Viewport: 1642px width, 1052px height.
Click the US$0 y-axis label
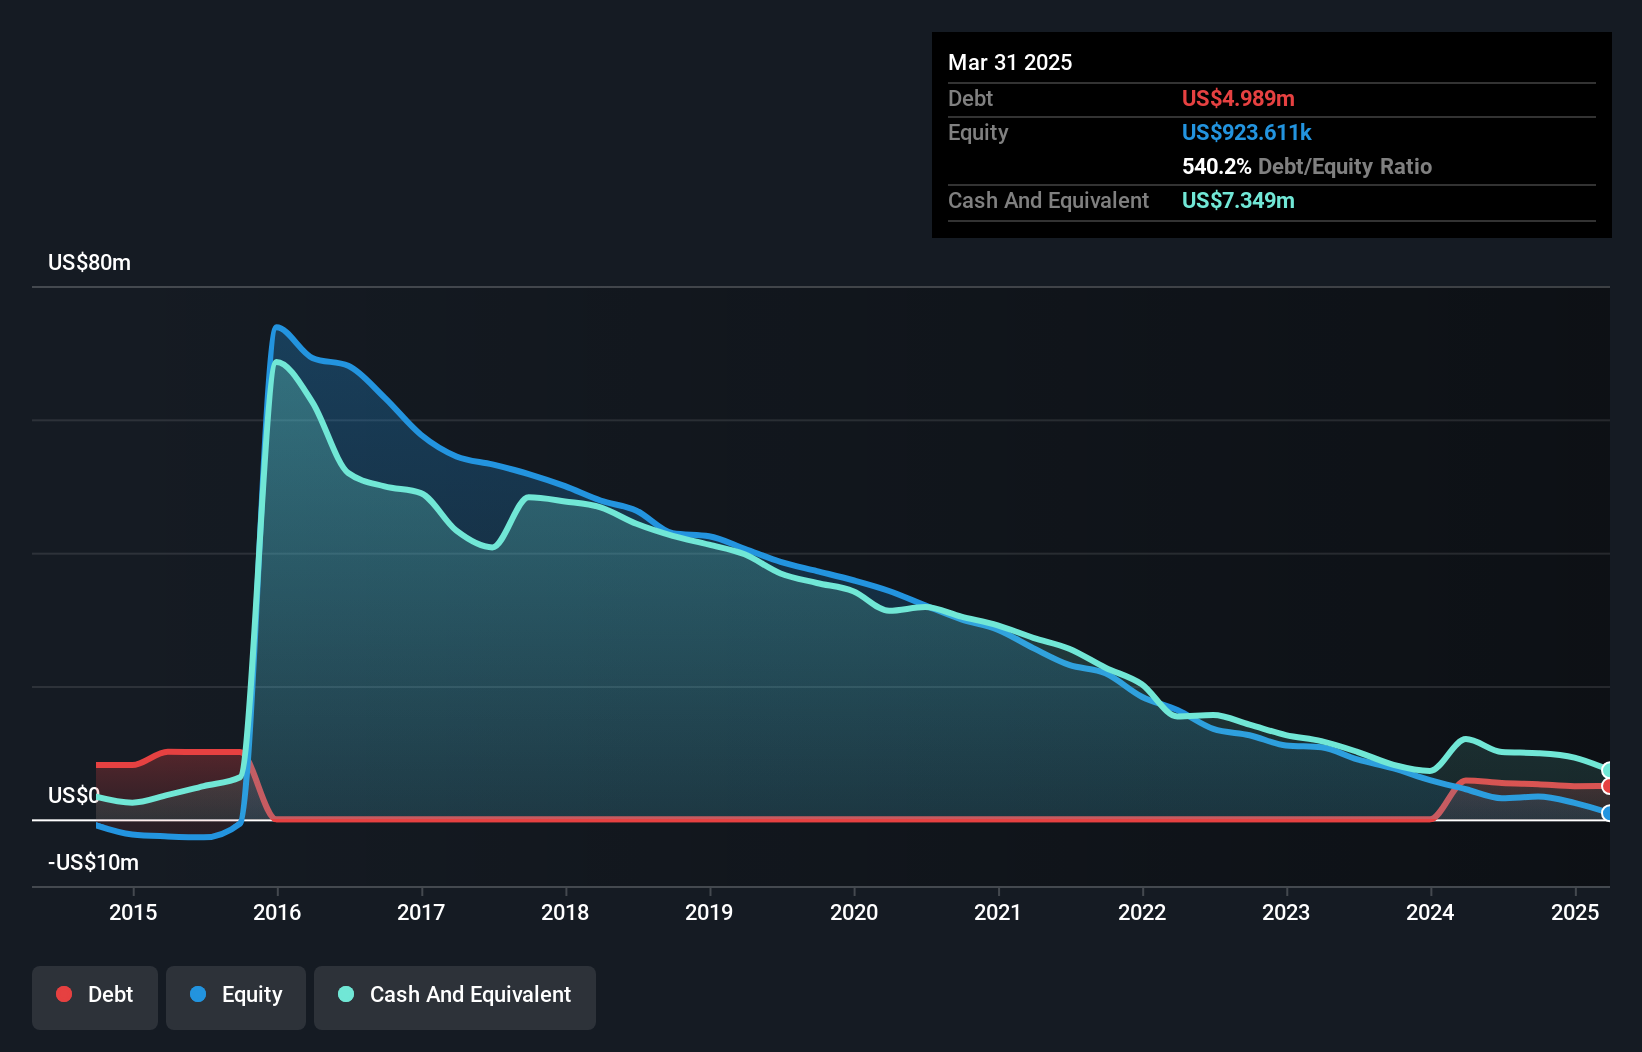pos(74,795)
